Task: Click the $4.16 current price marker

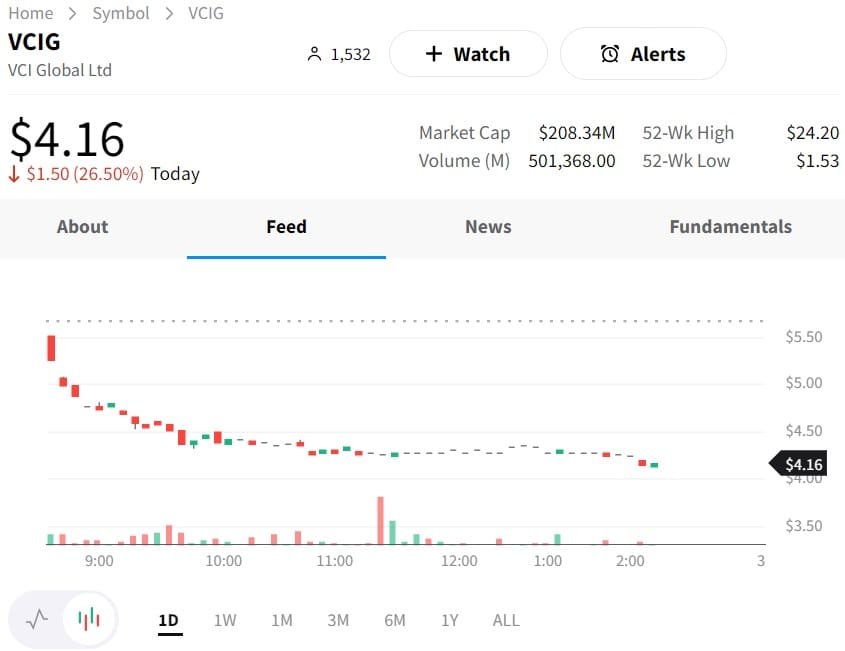Action: pyautogui.click(x=800, y=464)
